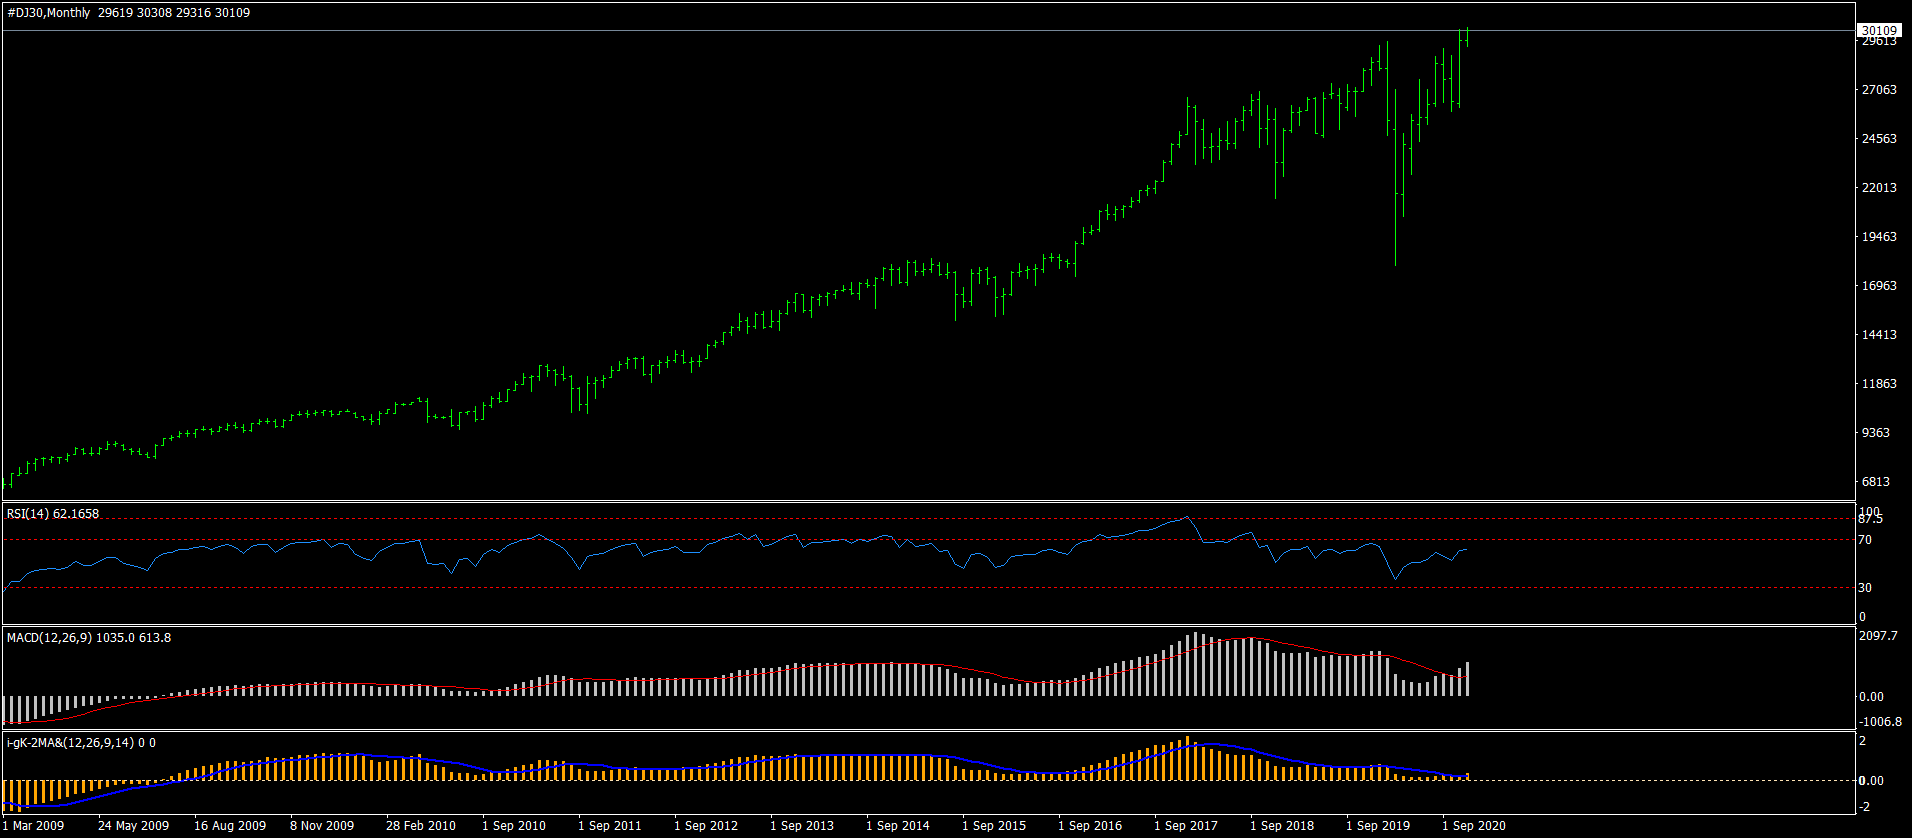Click the MACD scale value -1006.8
Image resolution: width=1912 pixels, height=838 pixels.
[1880, 722]
